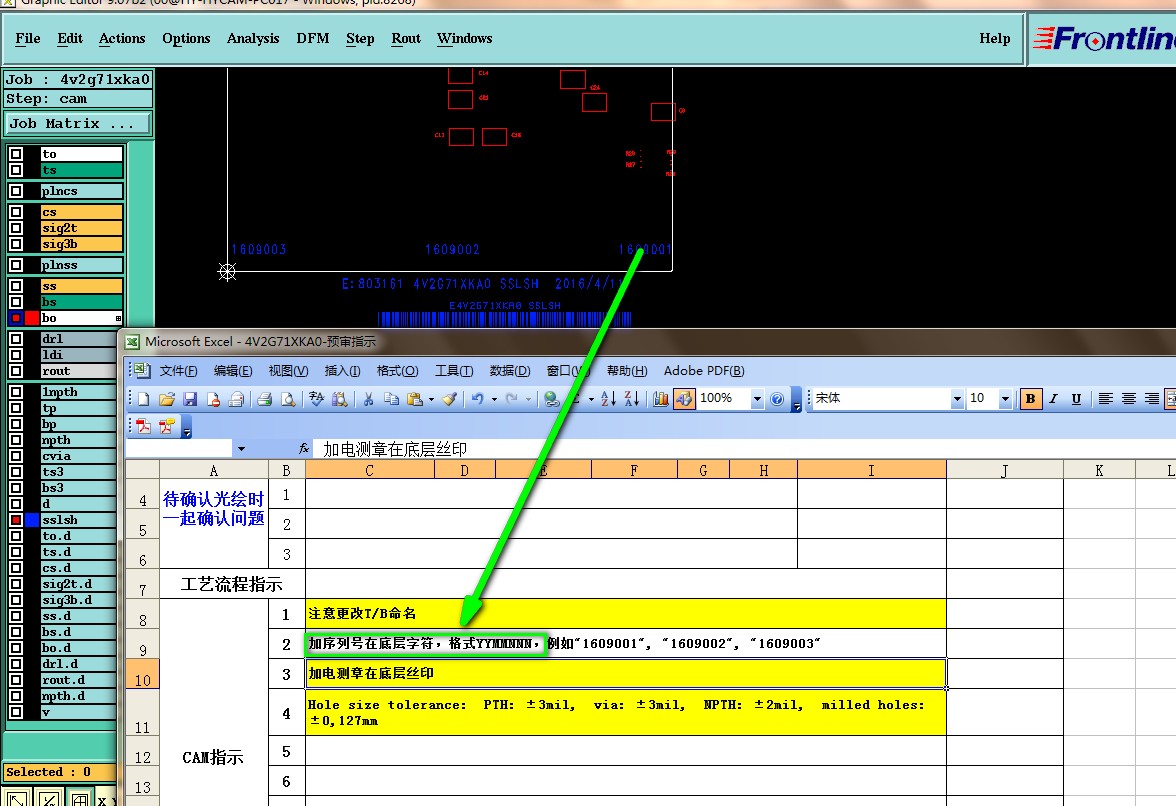Click the Align Left icon
The width and height of the screenshot is (1176, 806).
point(1106,399)
